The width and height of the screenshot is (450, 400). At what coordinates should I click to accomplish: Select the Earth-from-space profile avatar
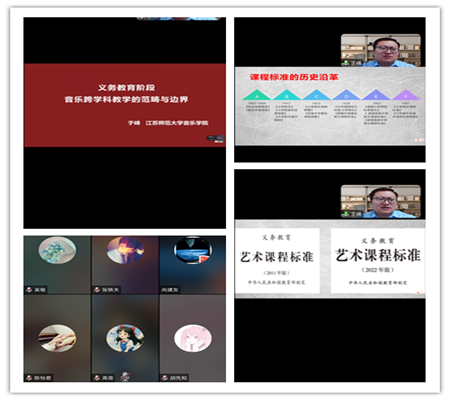pos(193,250)
